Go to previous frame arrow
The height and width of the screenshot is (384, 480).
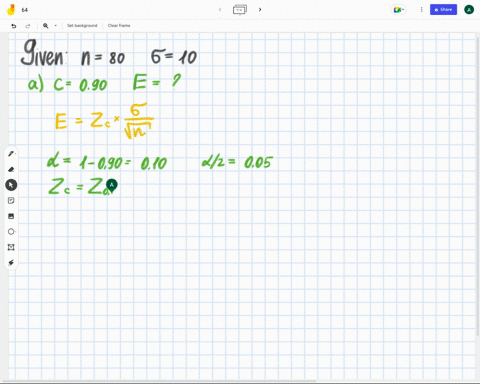click(x=220, y=10)
